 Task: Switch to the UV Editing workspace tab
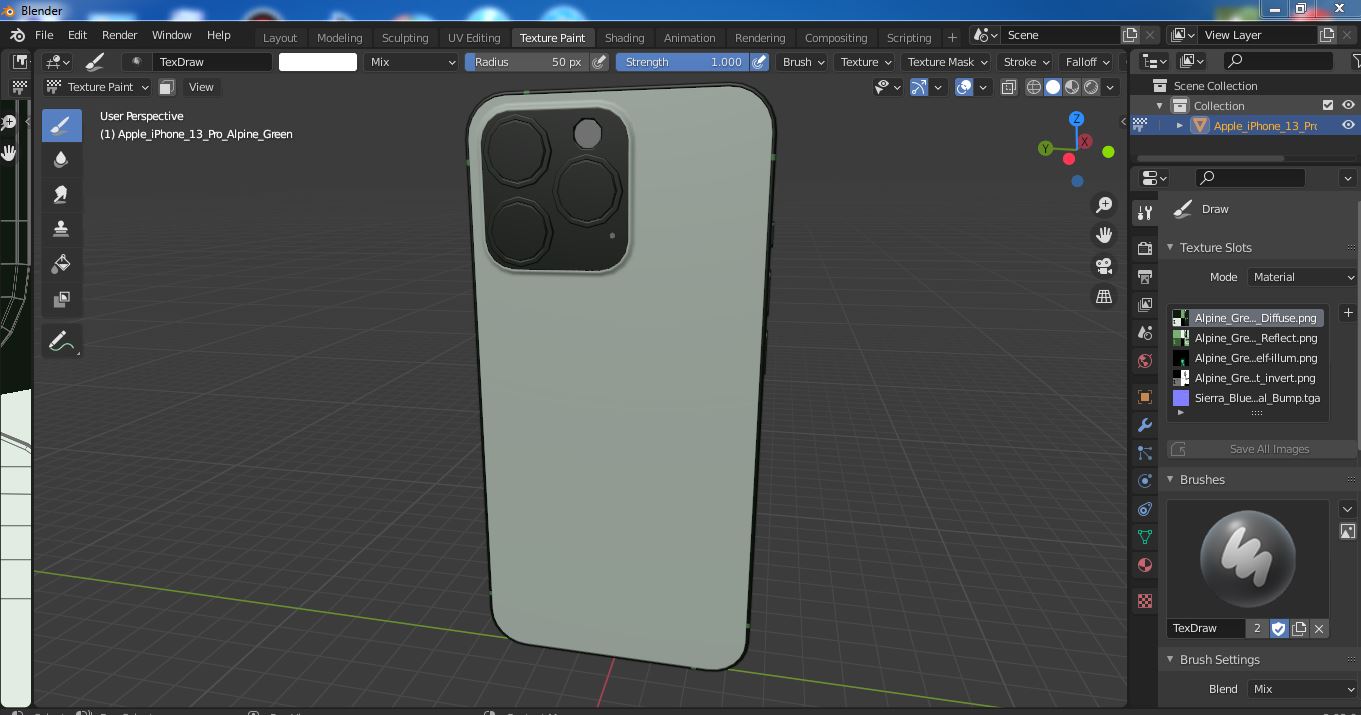pos(474,38)
